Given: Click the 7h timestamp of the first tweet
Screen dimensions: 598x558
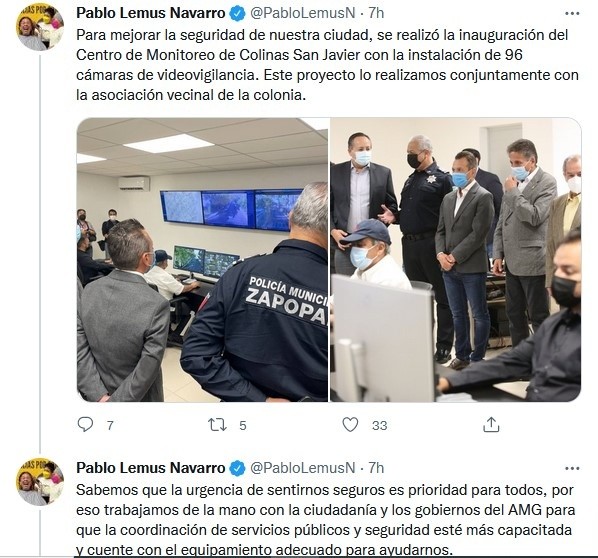Looking at the screenshot, I should [x=376, y=13].
